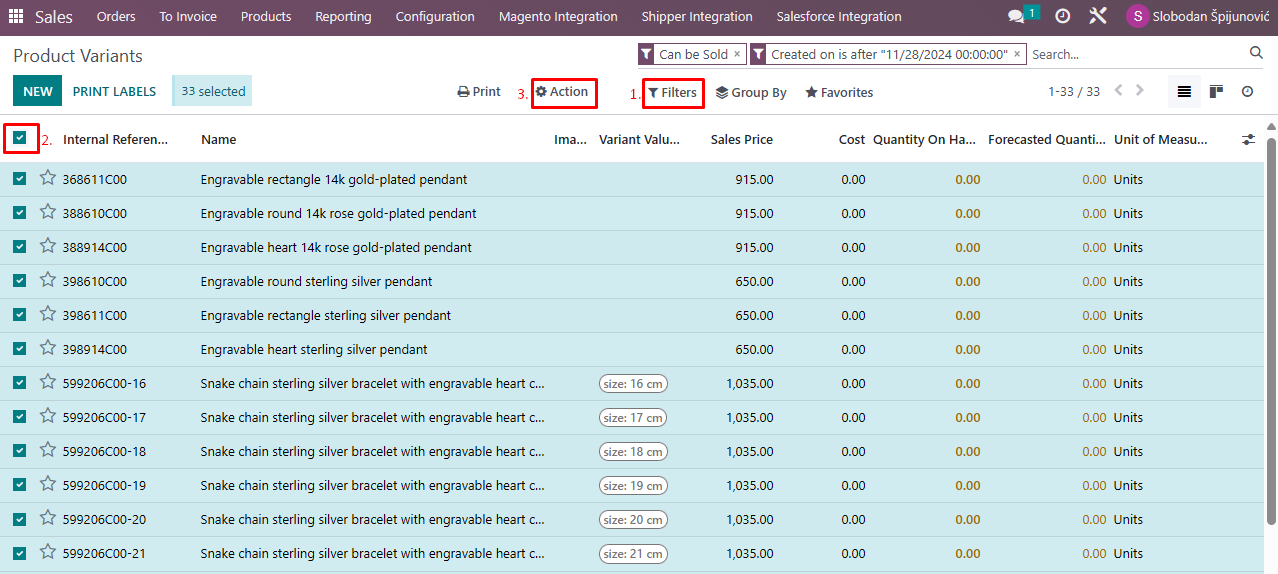Click the NEW button

pos(38,91)
